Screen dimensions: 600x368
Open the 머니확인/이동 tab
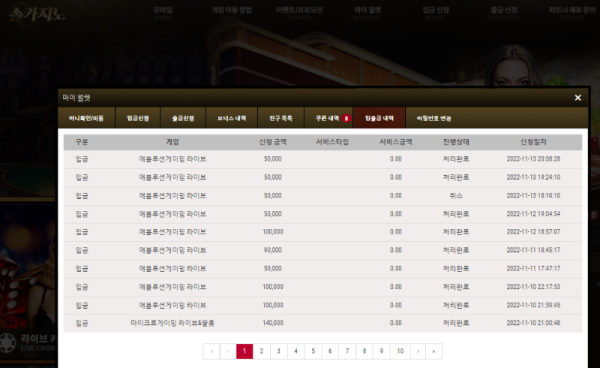[x=86, y=118]
